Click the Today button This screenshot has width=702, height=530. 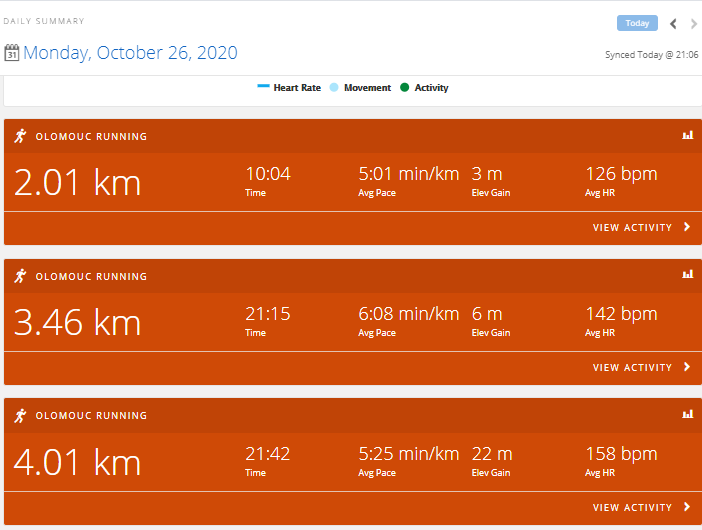click(x=637, y=23)
